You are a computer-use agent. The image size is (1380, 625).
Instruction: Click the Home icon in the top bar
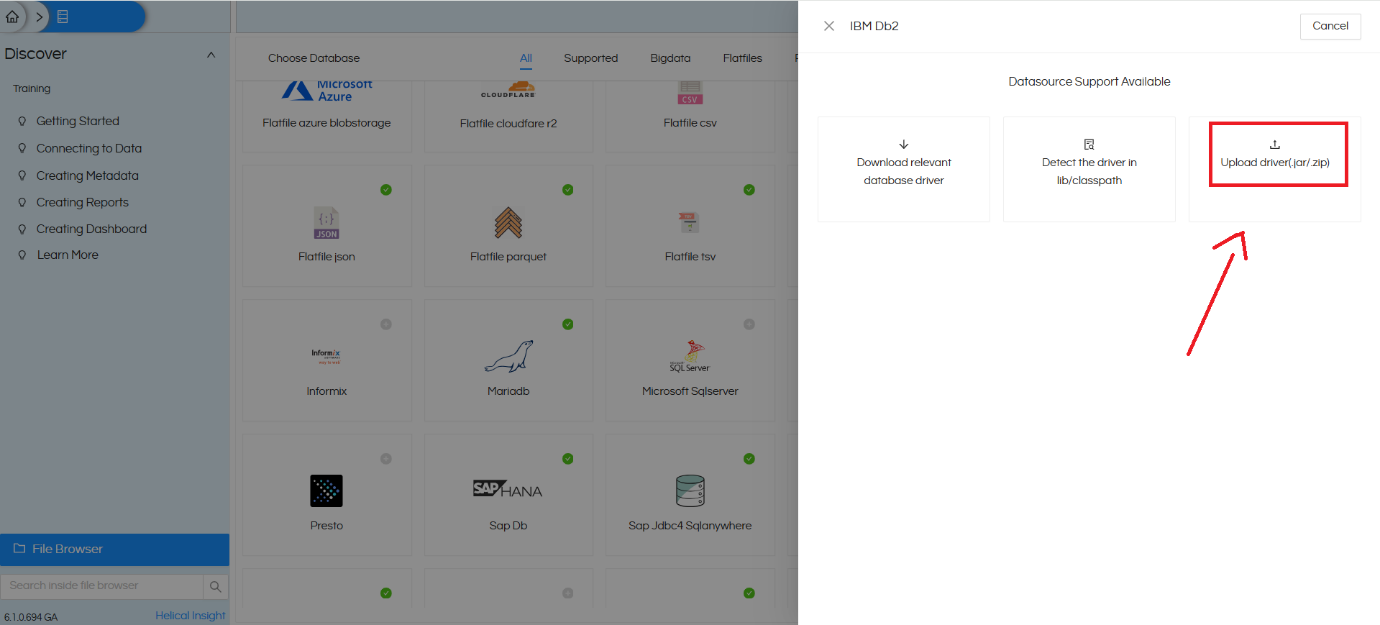tap(12, 16)
